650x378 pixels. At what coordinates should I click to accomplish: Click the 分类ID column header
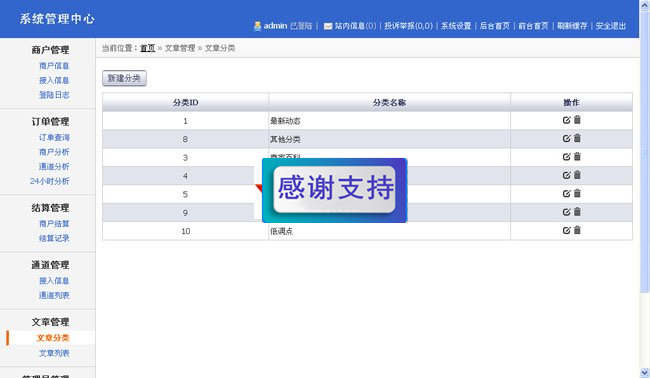pyautogui.click(x=185, y=102)
